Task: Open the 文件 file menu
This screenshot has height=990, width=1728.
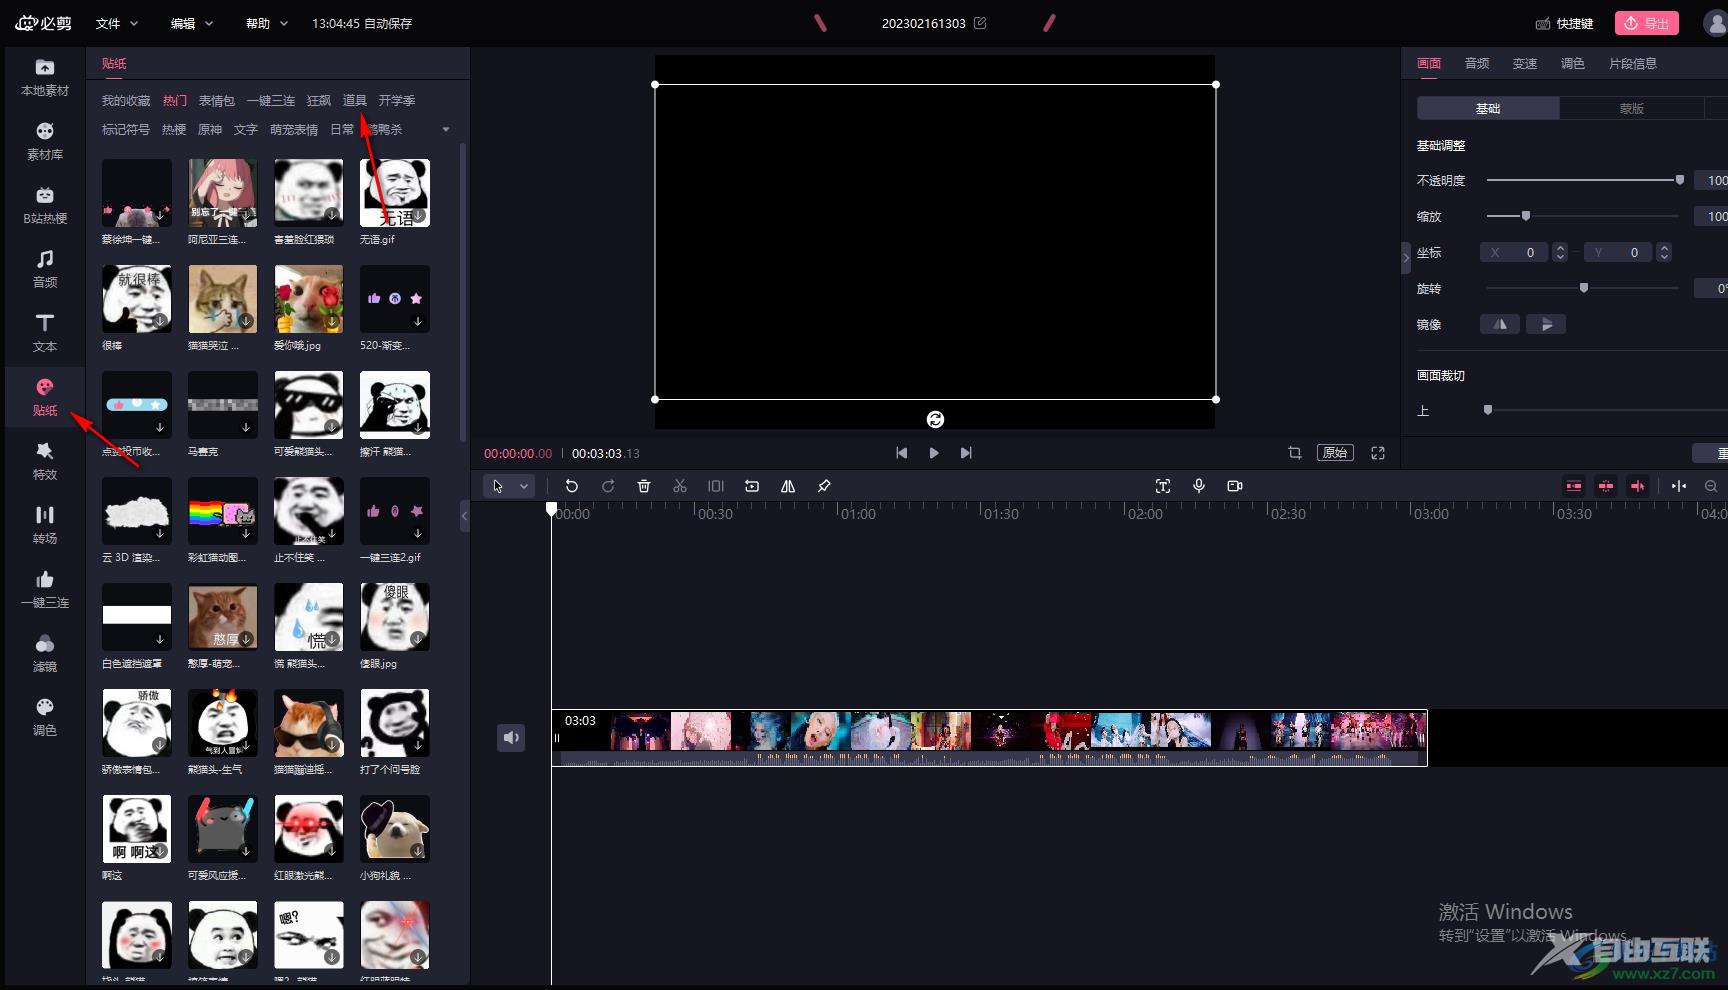Action: 117,23
